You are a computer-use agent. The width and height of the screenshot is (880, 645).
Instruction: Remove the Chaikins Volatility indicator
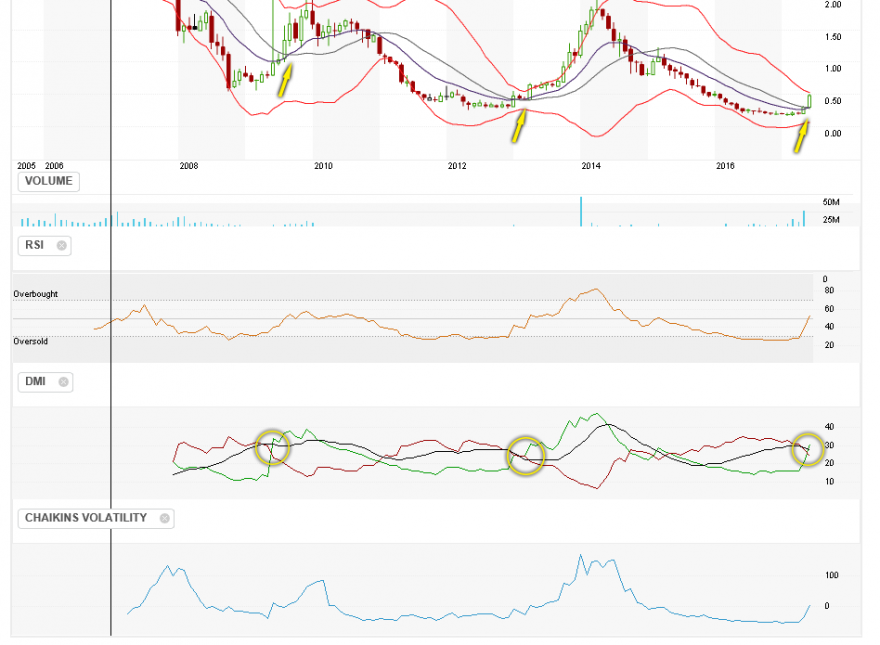(164, 518)
